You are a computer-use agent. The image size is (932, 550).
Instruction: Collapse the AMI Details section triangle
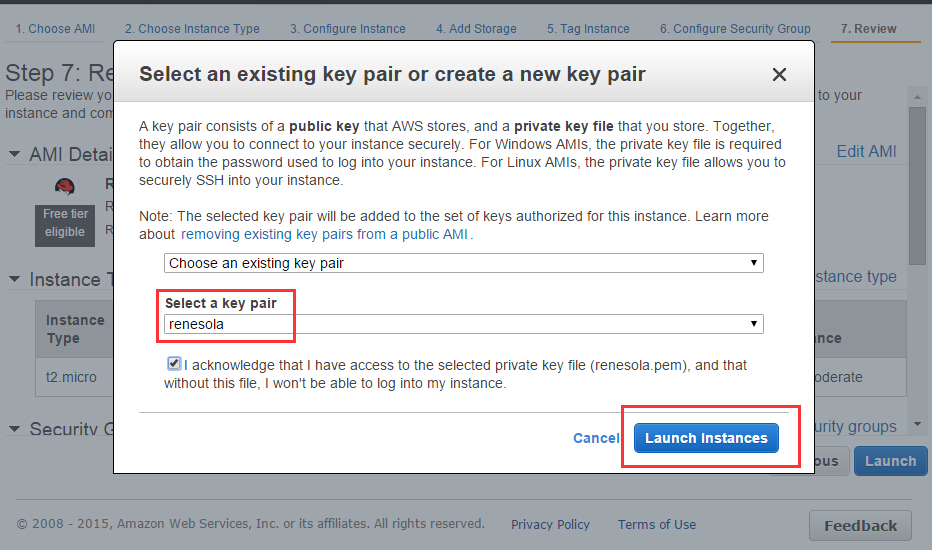click(14, 155)
